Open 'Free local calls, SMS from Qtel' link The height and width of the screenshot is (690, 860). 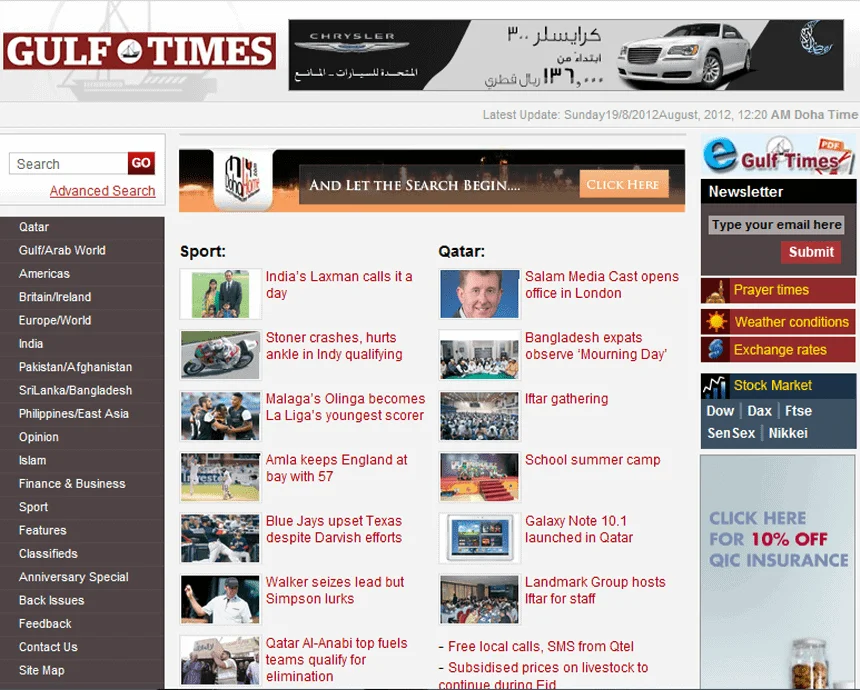[x=541, y=647]
